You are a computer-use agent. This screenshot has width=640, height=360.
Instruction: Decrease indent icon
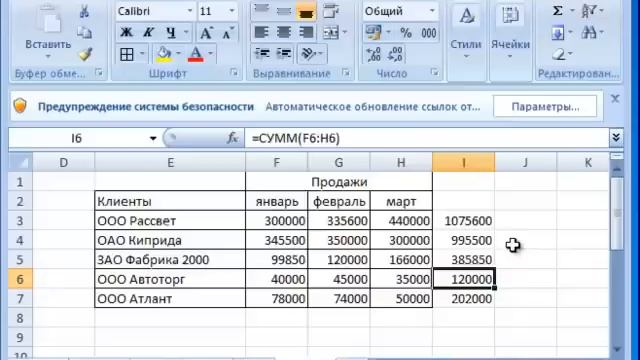pyautogui.click(x=262, y=53)
